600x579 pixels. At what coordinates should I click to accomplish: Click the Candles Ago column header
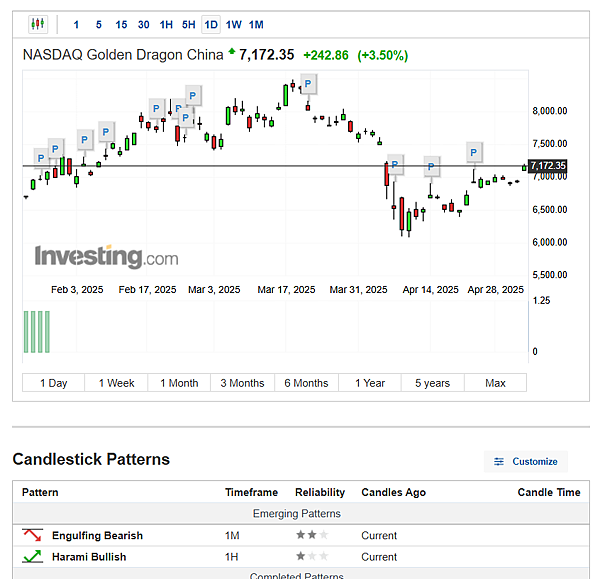(x=393, y=492)
